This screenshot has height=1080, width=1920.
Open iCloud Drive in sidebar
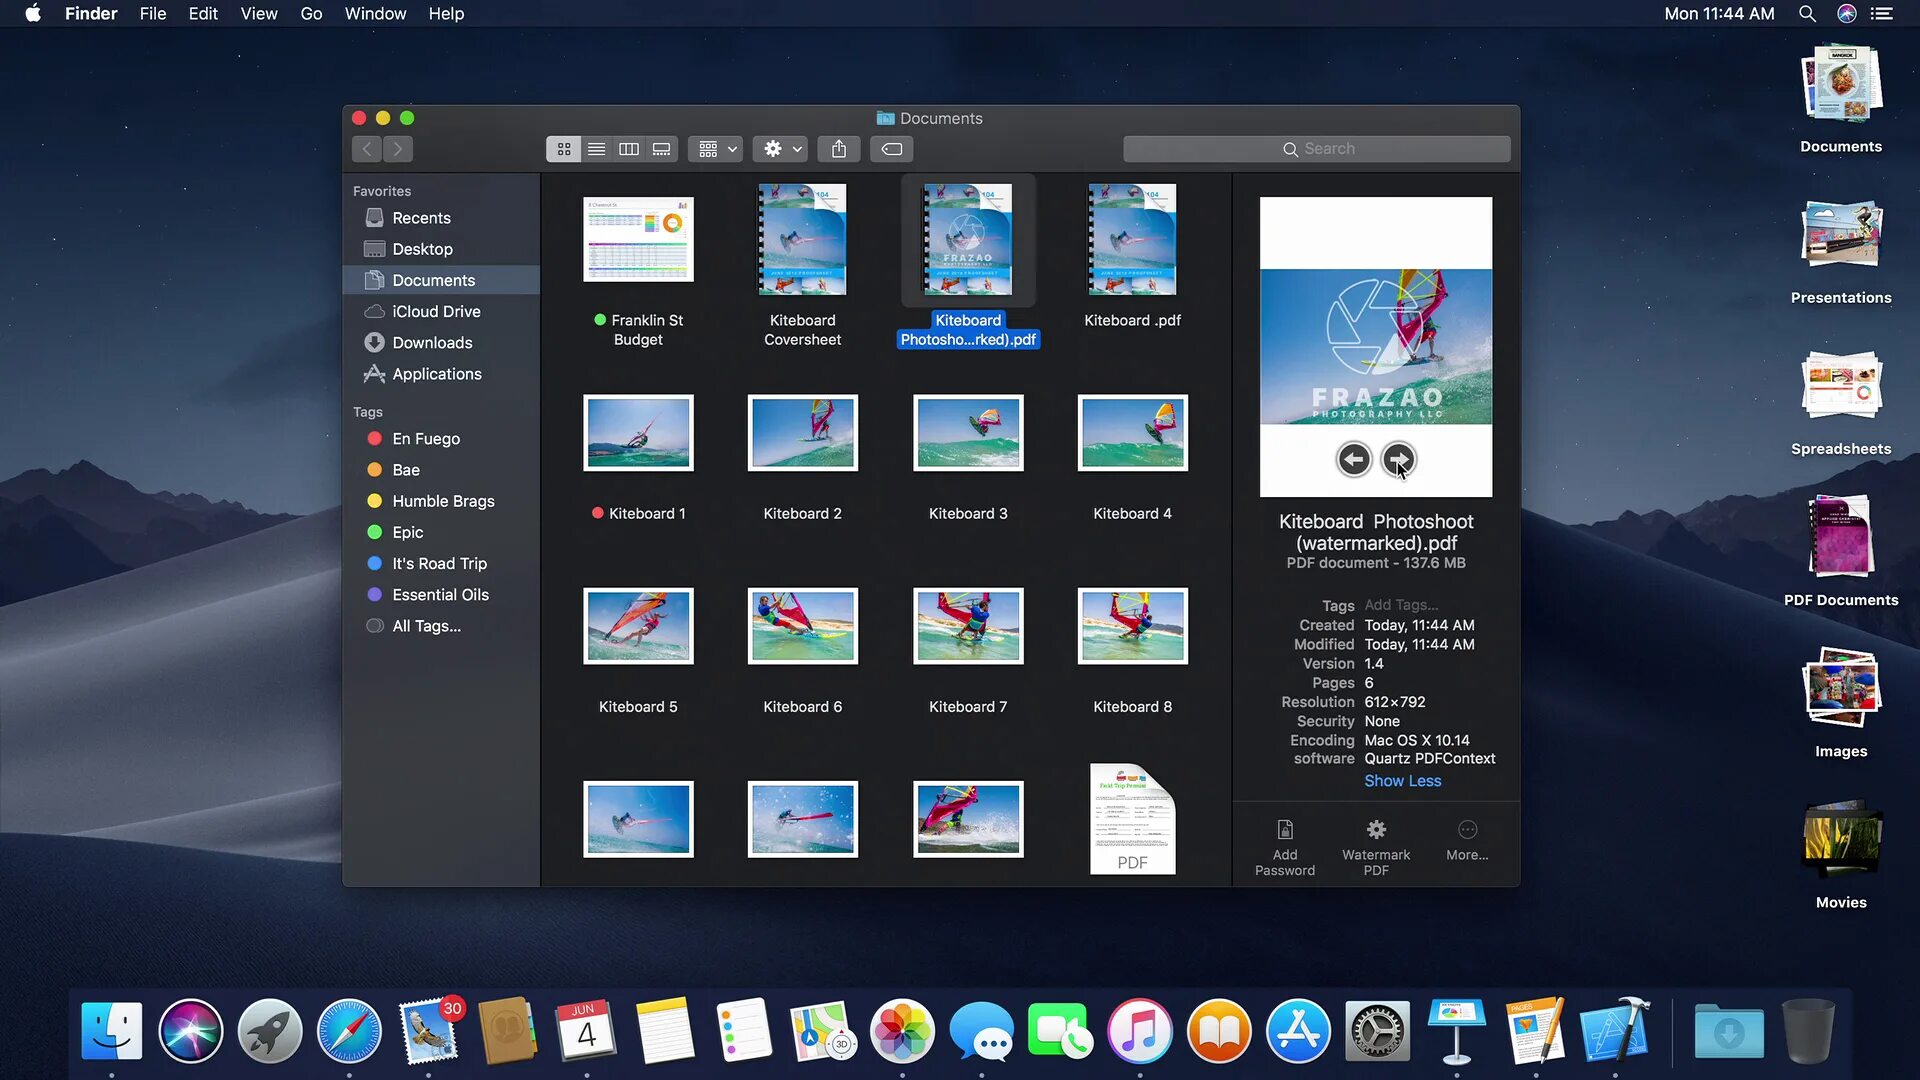436,311
